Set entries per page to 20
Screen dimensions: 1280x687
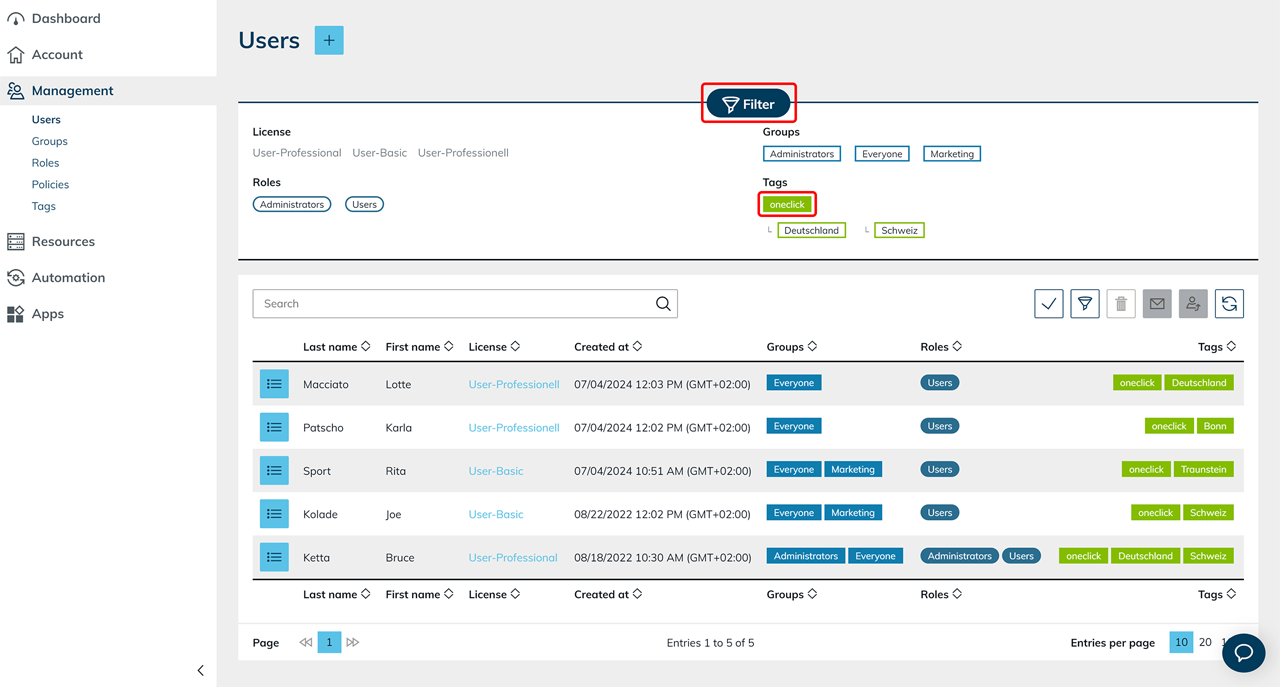[x=1205, y=642]
